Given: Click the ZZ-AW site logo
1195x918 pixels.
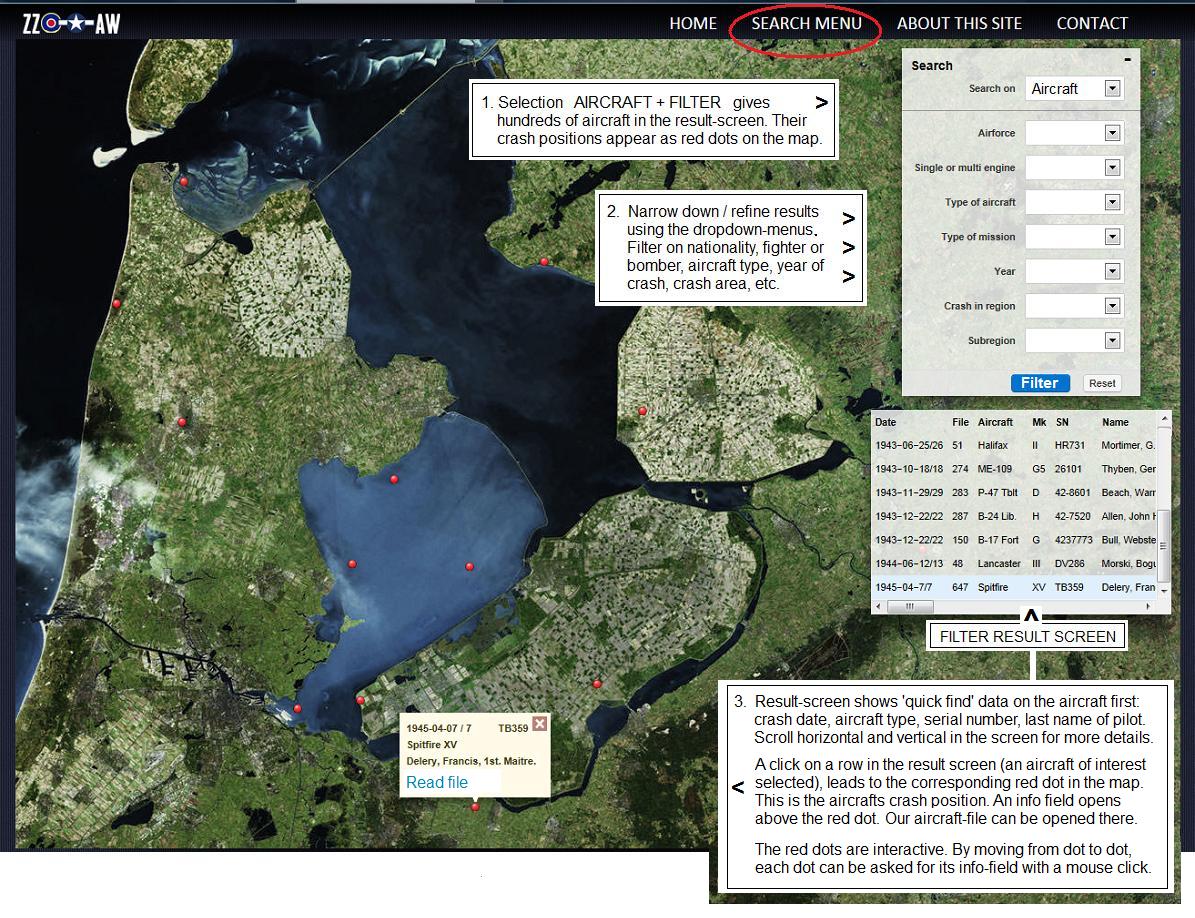Looking at the screenshot, I should (71, 23).
